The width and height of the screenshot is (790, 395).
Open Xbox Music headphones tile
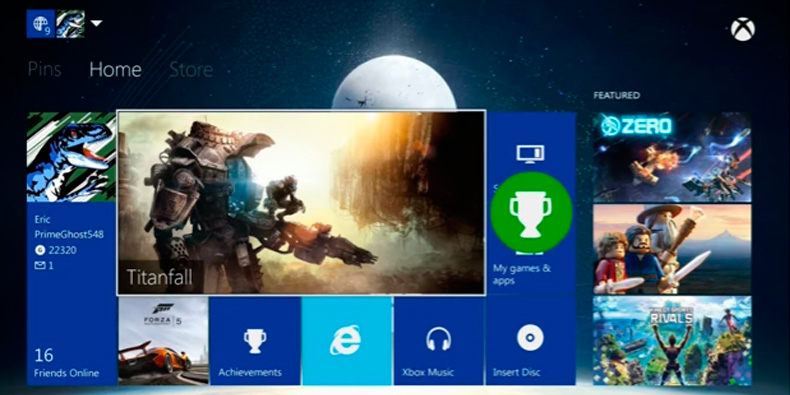pyautogui.click(x=438, y=341)
